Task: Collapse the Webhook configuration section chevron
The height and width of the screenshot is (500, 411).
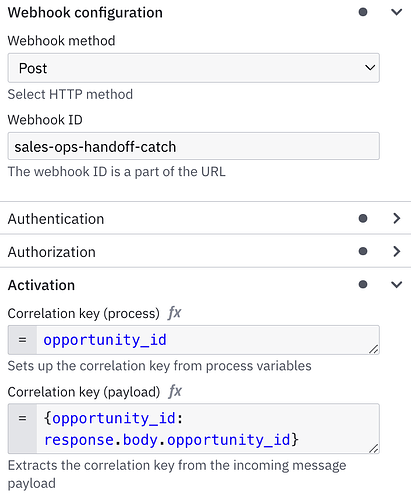Action: pos(396,12)
